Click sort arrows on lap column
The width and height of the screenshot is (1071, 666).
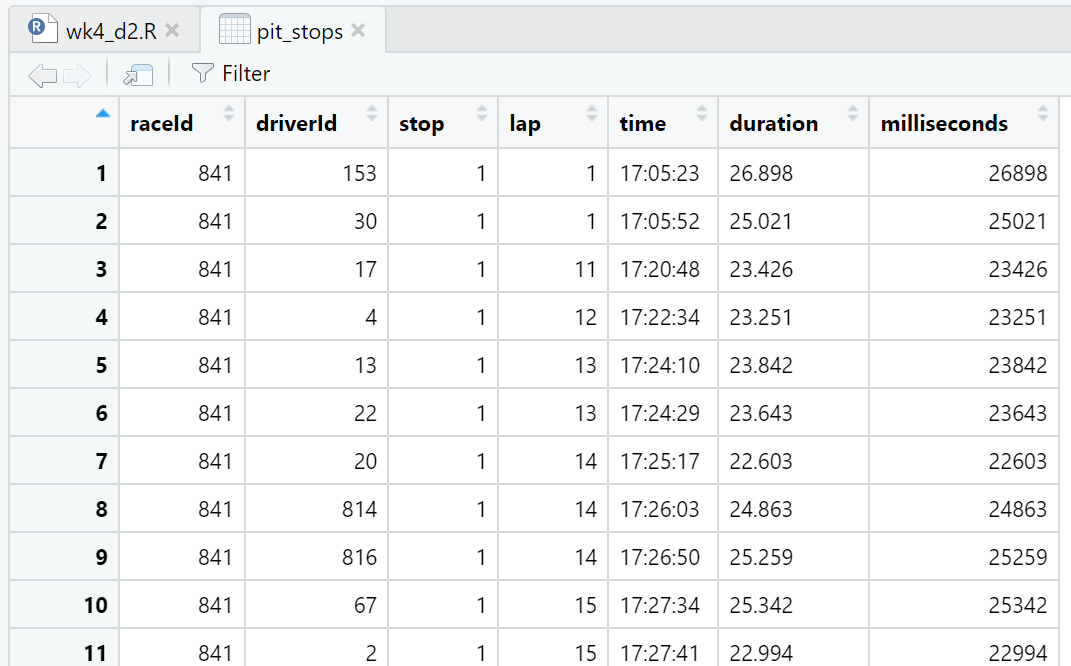click(x=592, y=113)
